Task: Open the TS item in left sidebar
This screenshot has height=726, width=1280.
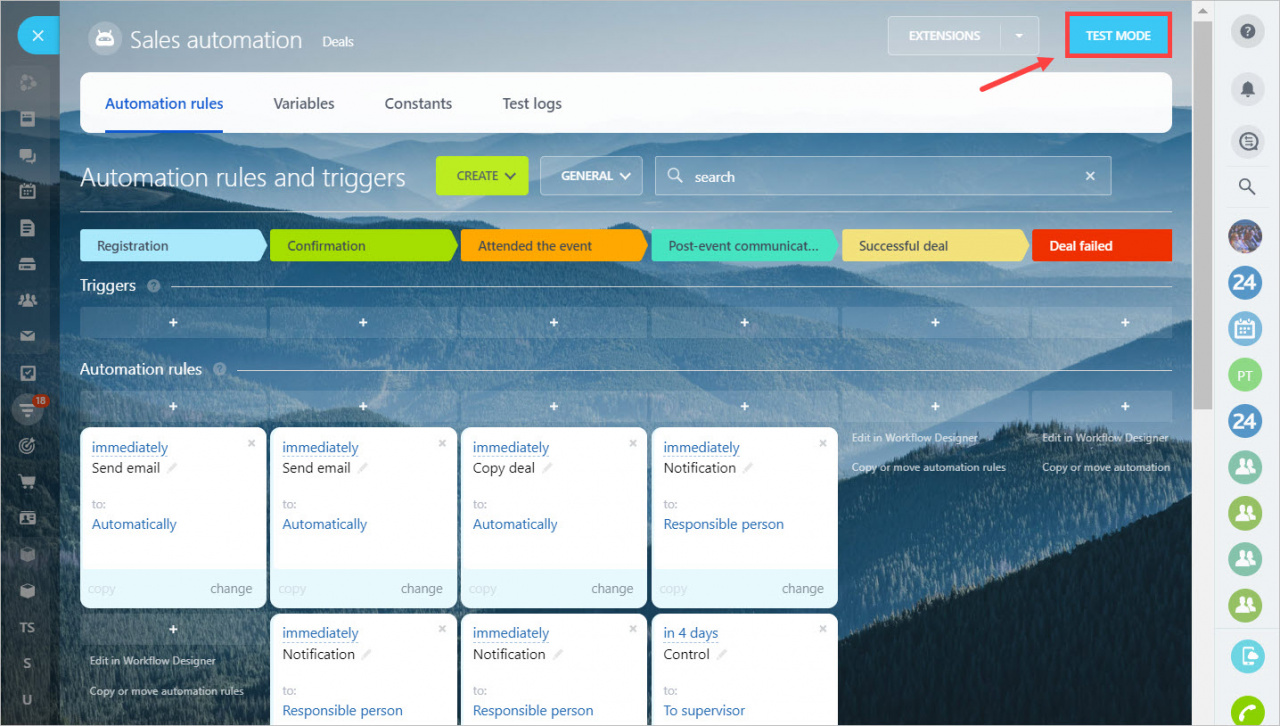Action: pos(27,627)
